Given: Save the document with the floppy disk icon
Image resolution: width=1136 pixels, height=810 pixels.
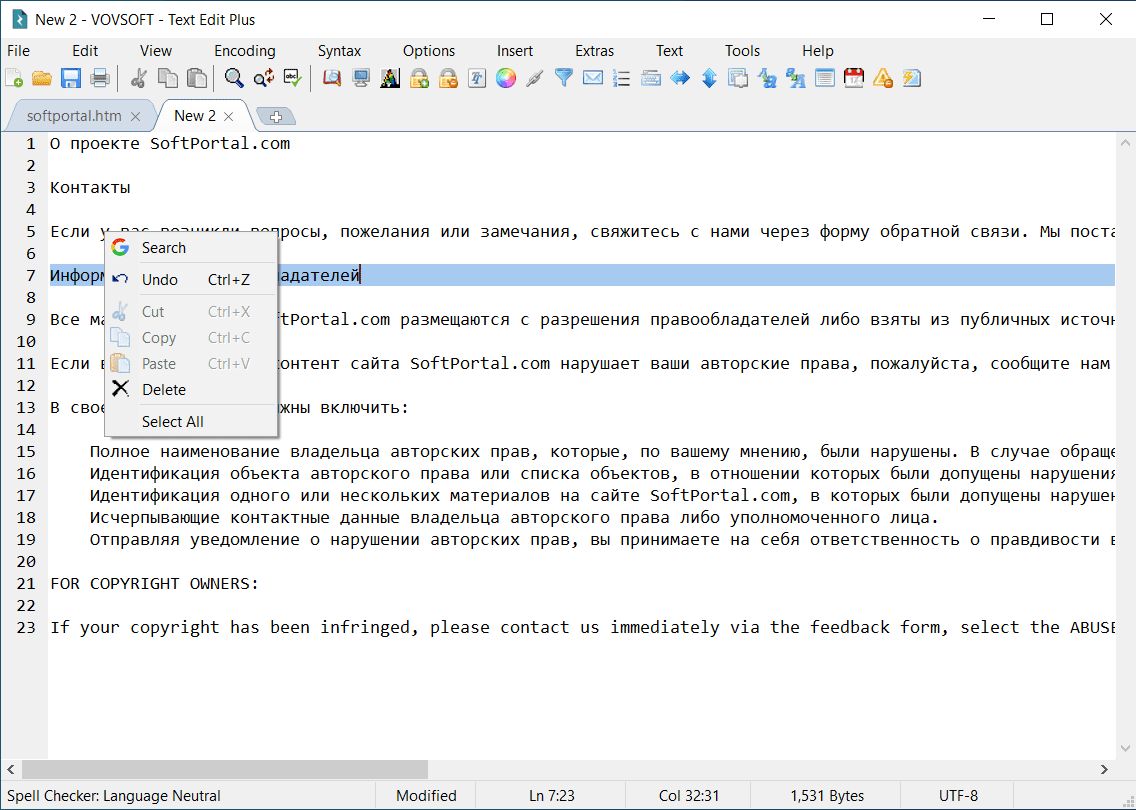Looking at the screenshot, I should (71, 78).
